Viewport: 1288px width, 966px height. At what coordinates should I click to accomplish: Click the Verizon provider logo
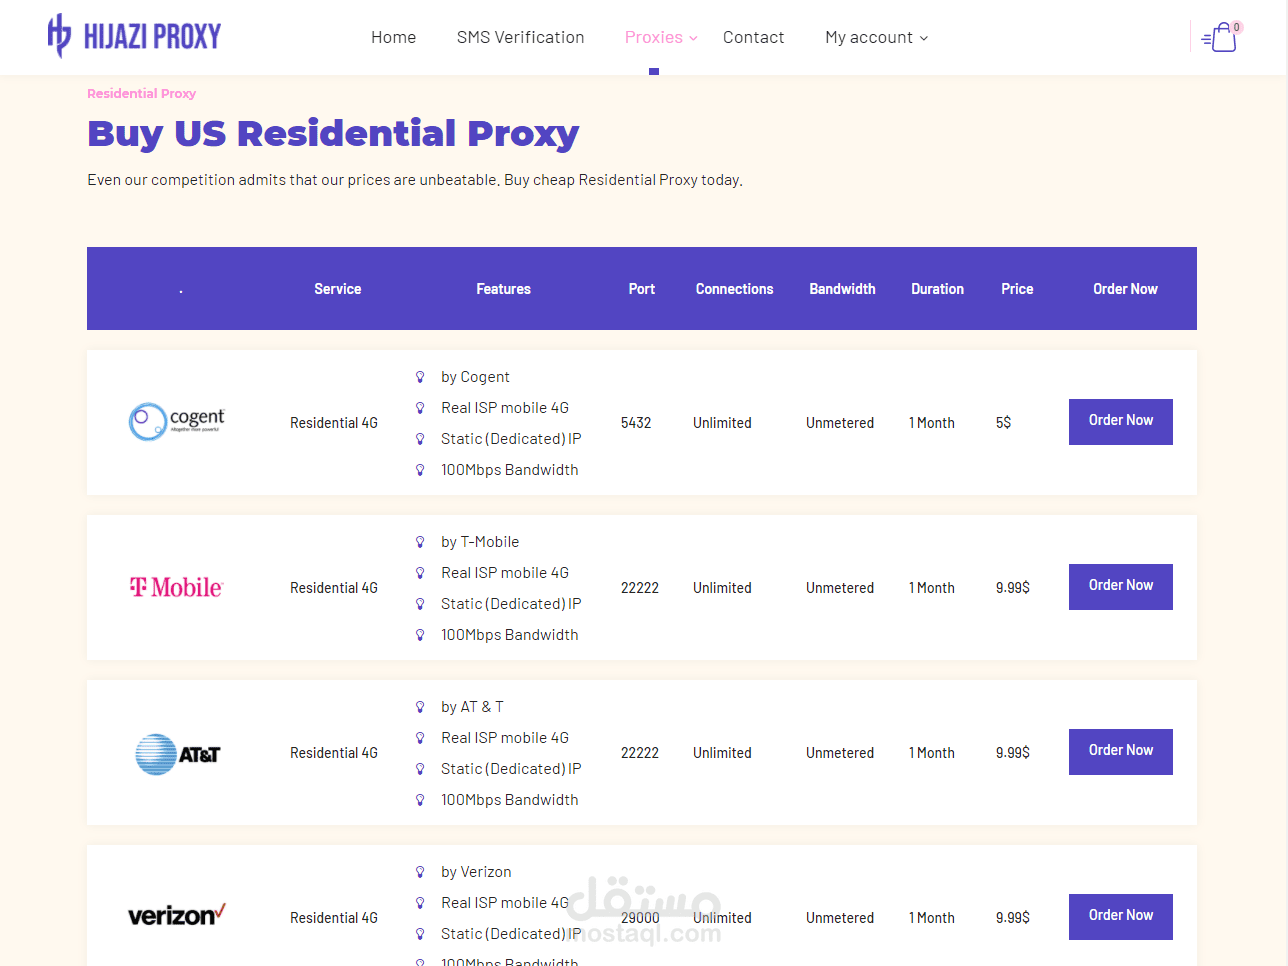pos(177,915)
